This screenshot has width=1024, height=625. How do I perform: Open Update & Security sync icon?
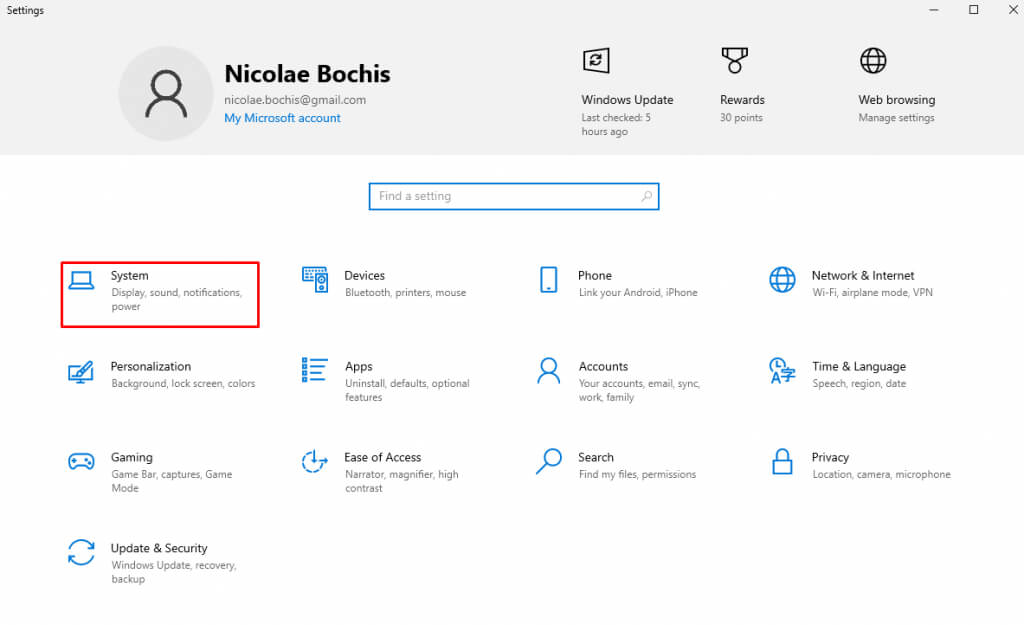[x=81, y=553]
